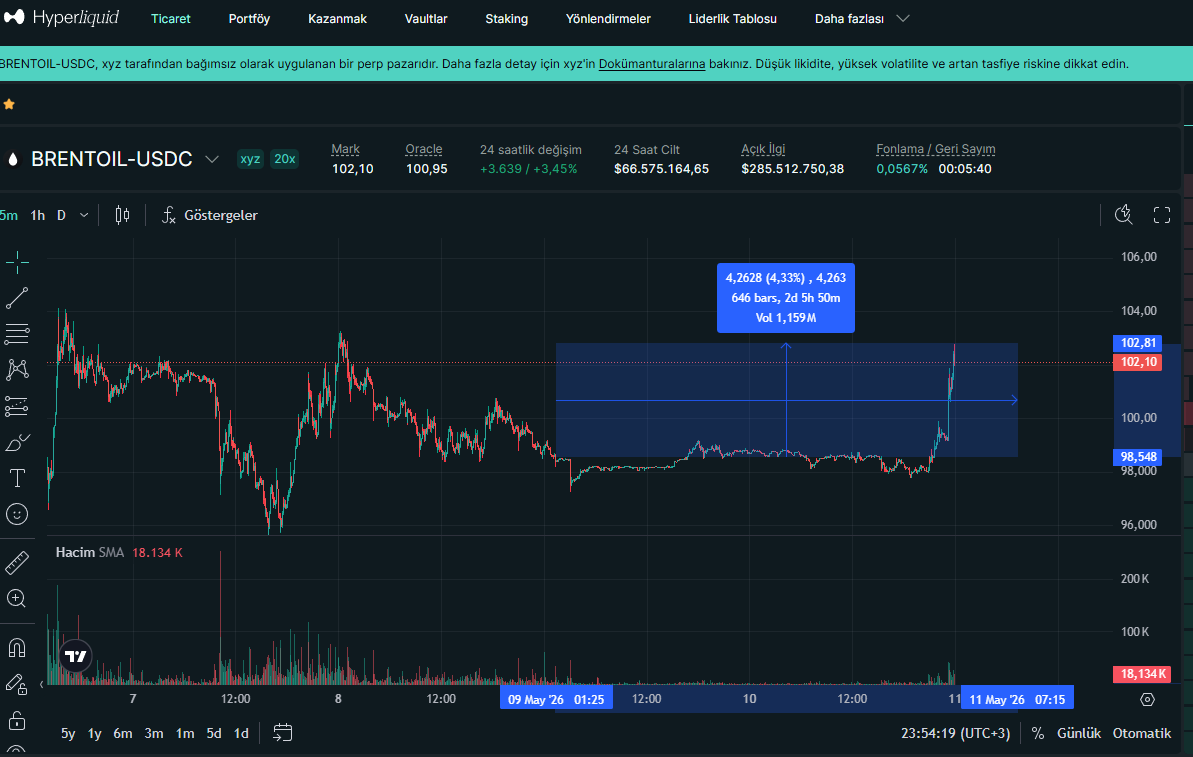Click the 11 May '26 07:15 time marker

coord(1017,699)
